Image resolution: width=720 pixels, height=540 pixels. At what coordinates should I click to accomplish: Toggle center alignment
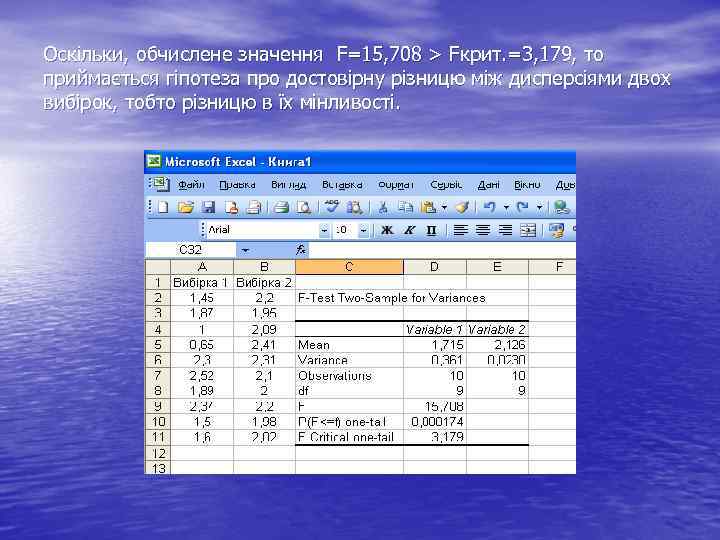(483, 230)
